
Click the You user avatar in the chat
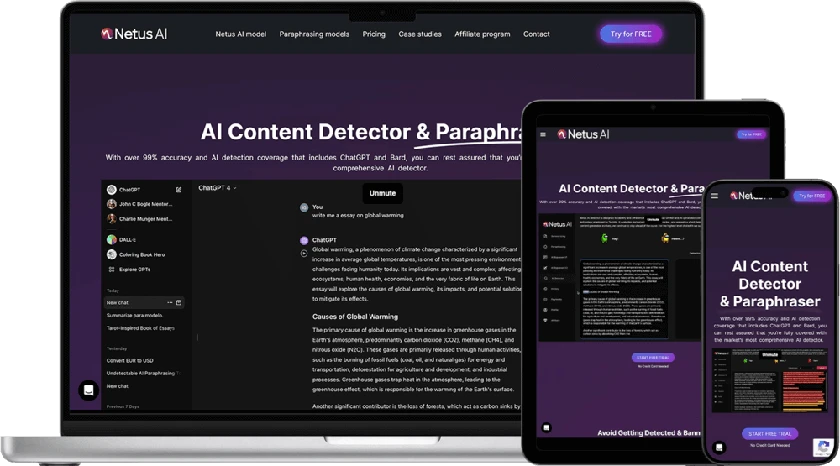coord(304,207)
